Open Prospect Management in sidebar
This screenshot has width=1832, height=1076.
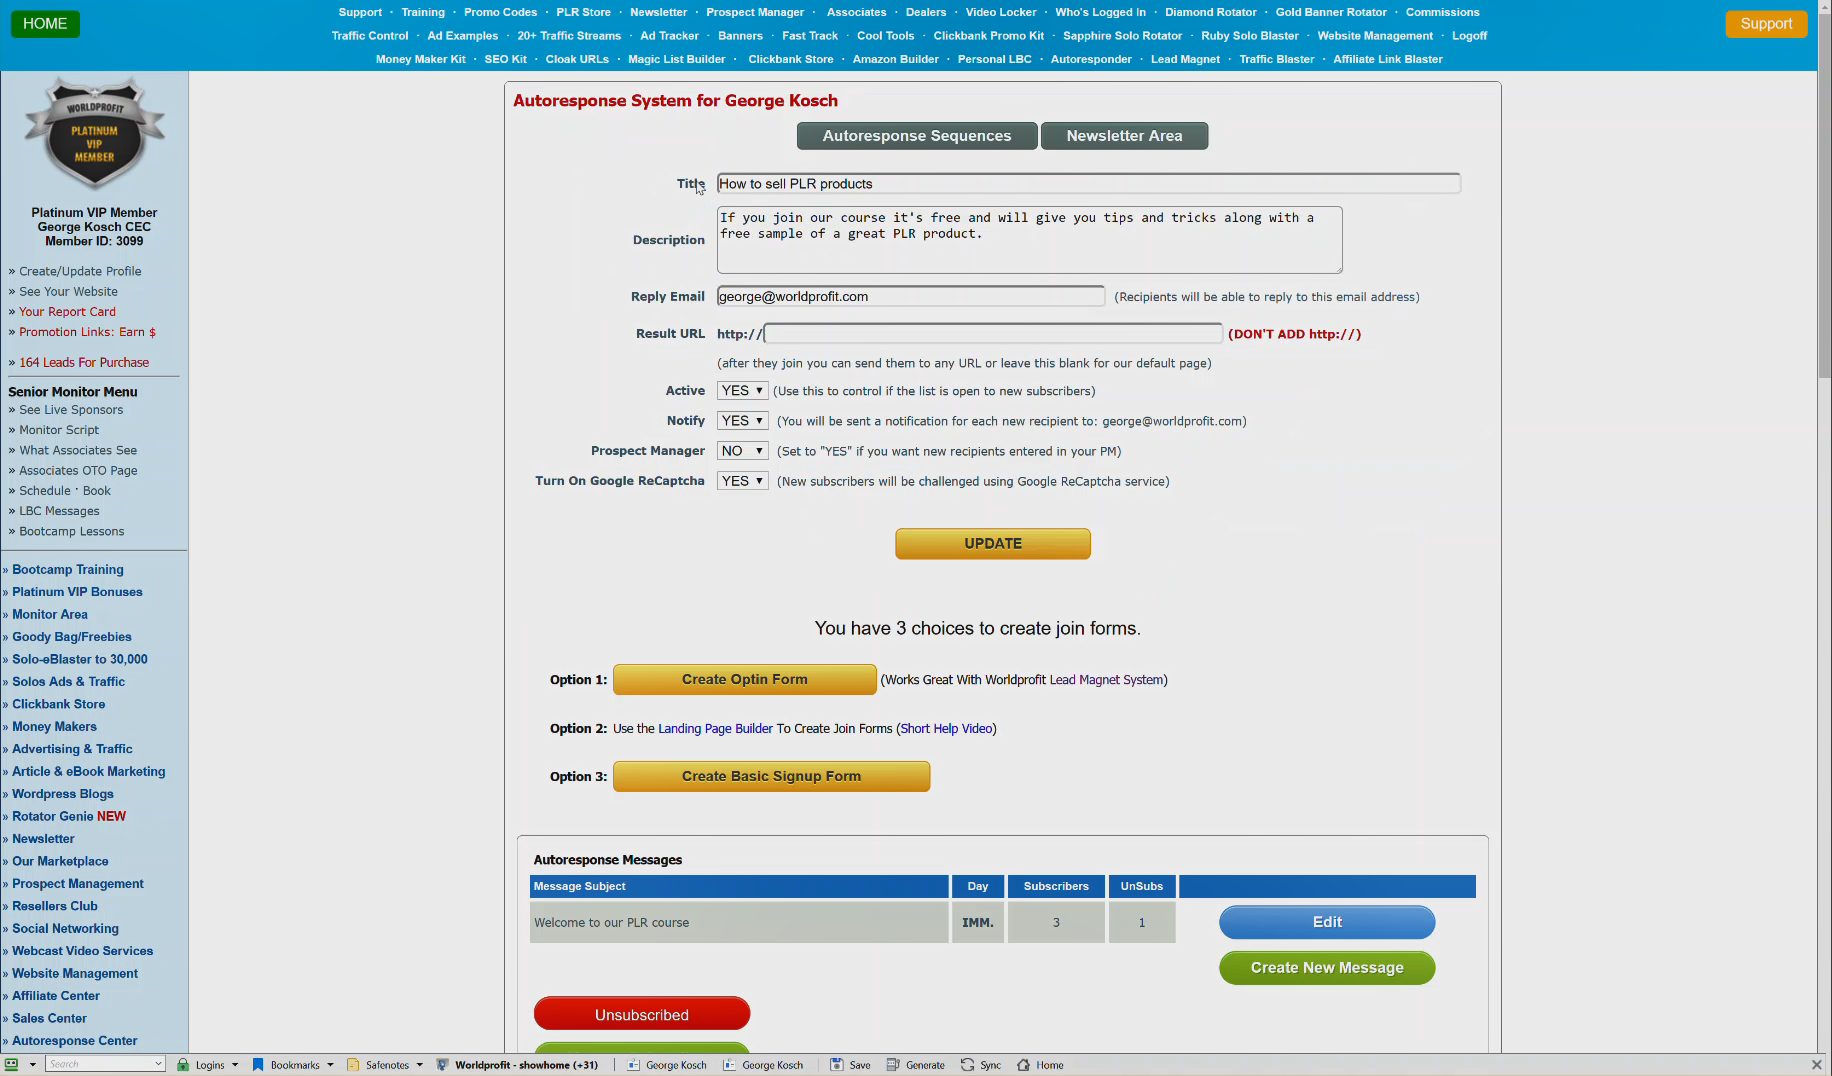[x=78, y=884]
